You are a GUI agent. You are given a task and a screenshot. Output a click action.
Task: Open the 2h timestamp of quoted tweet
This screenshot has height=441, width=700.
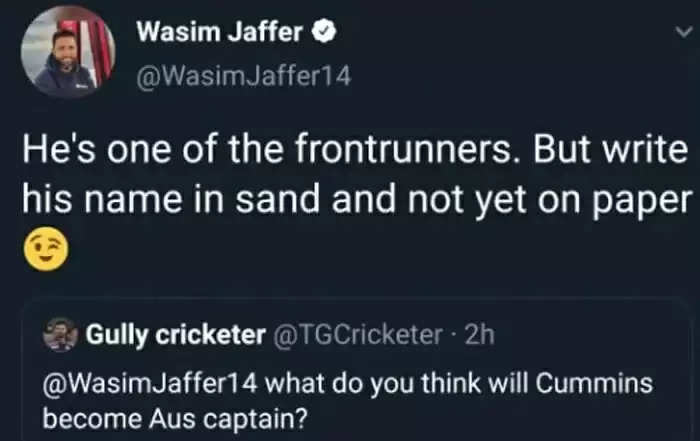pos(479,334)
